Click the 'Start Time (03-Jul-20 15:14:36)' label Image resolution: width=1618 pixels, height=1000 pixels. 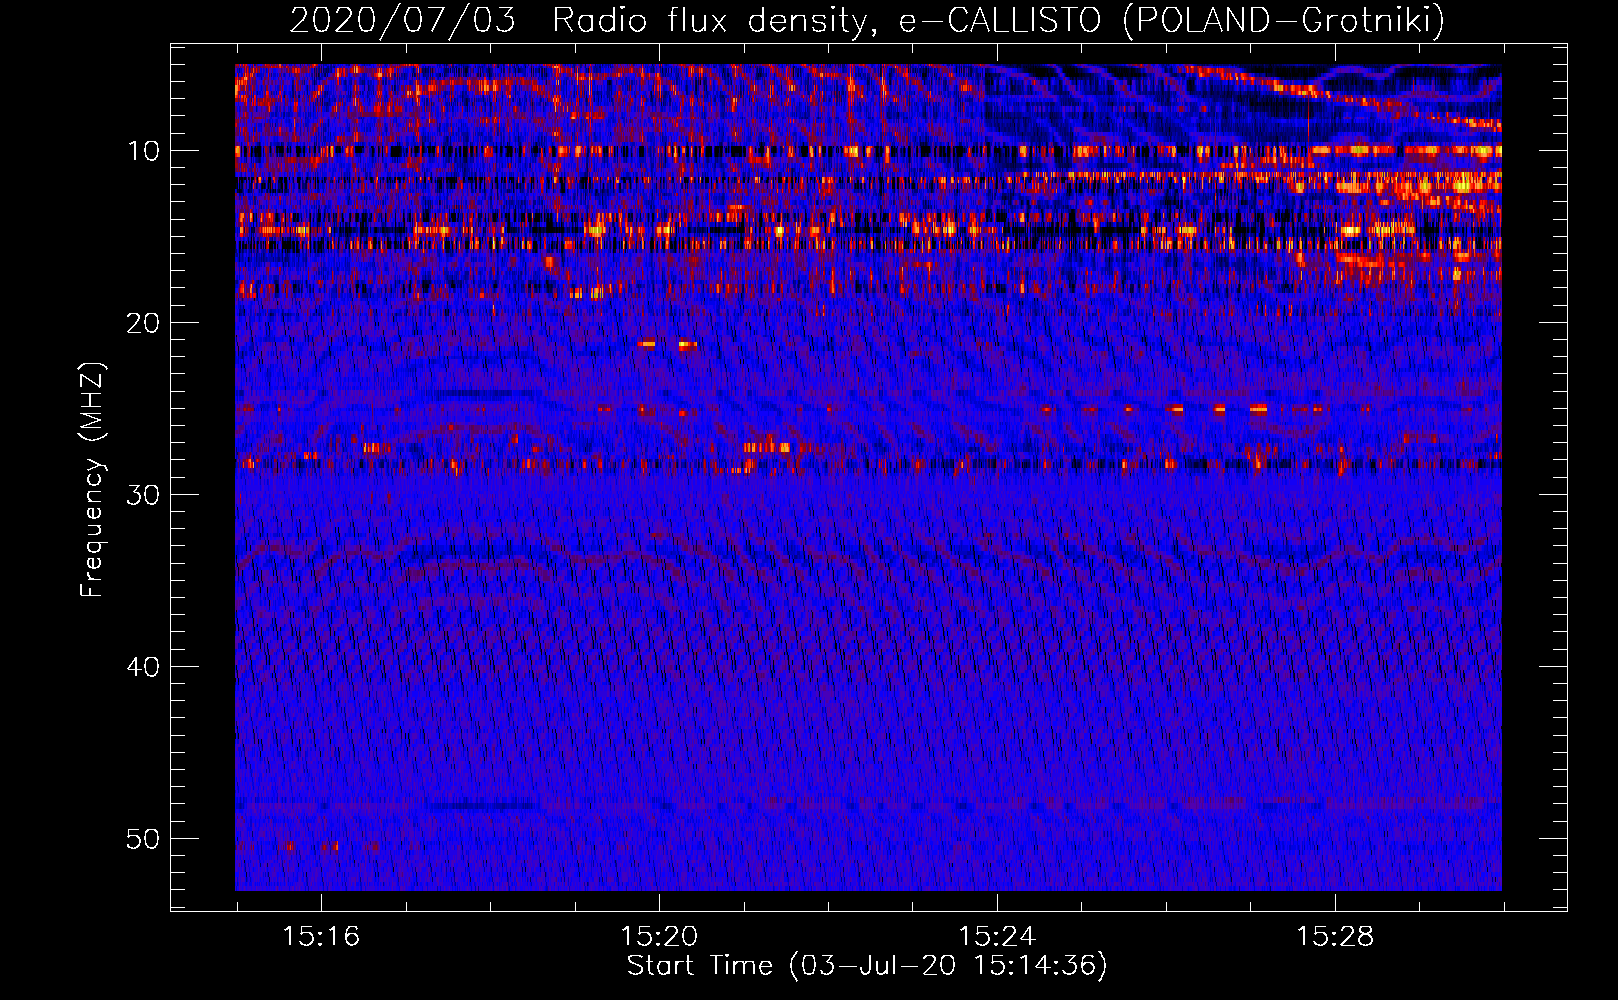867,966
